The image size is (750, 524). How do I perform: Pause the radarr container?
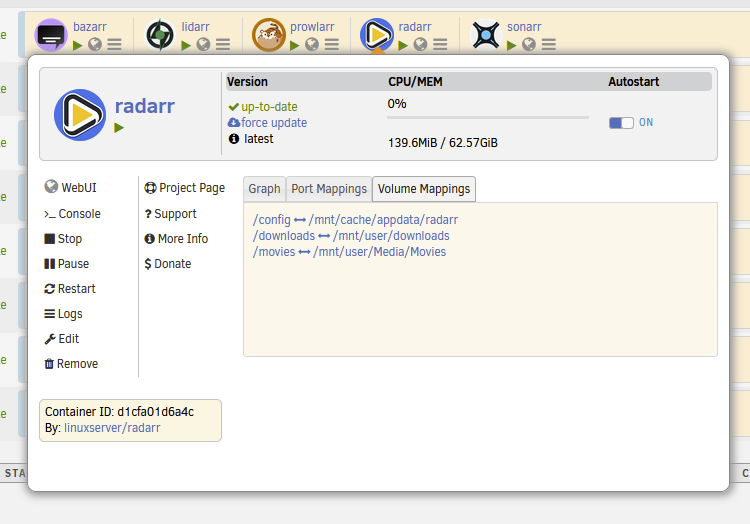coord(66,263)
